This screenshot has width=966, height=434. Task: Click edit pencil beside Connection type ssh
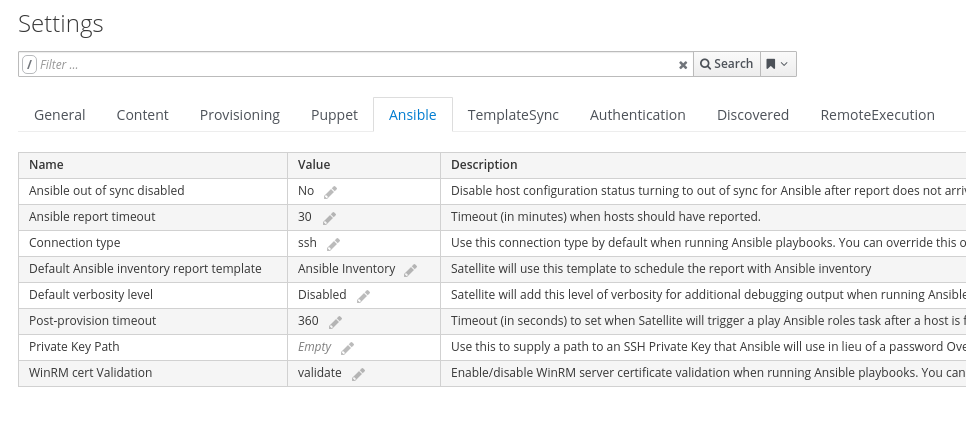[x=333, y=244]
